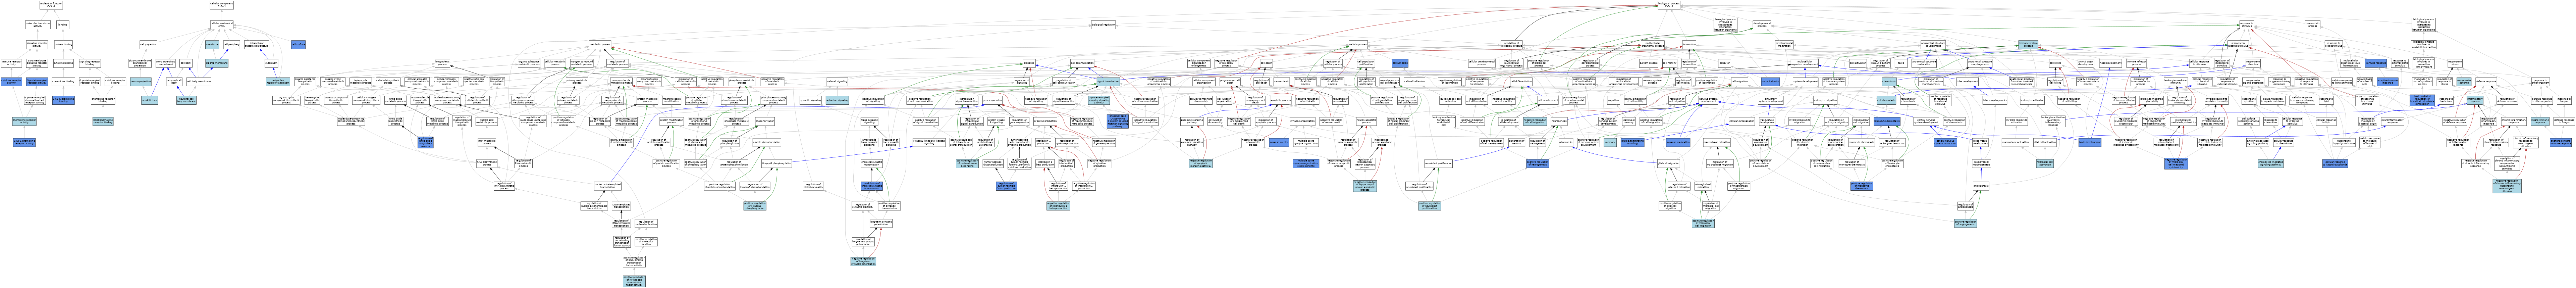Select the 'neuronal cell body membrane' node
Viewport: 2576px width, 288px height.
tap(186, 100)
